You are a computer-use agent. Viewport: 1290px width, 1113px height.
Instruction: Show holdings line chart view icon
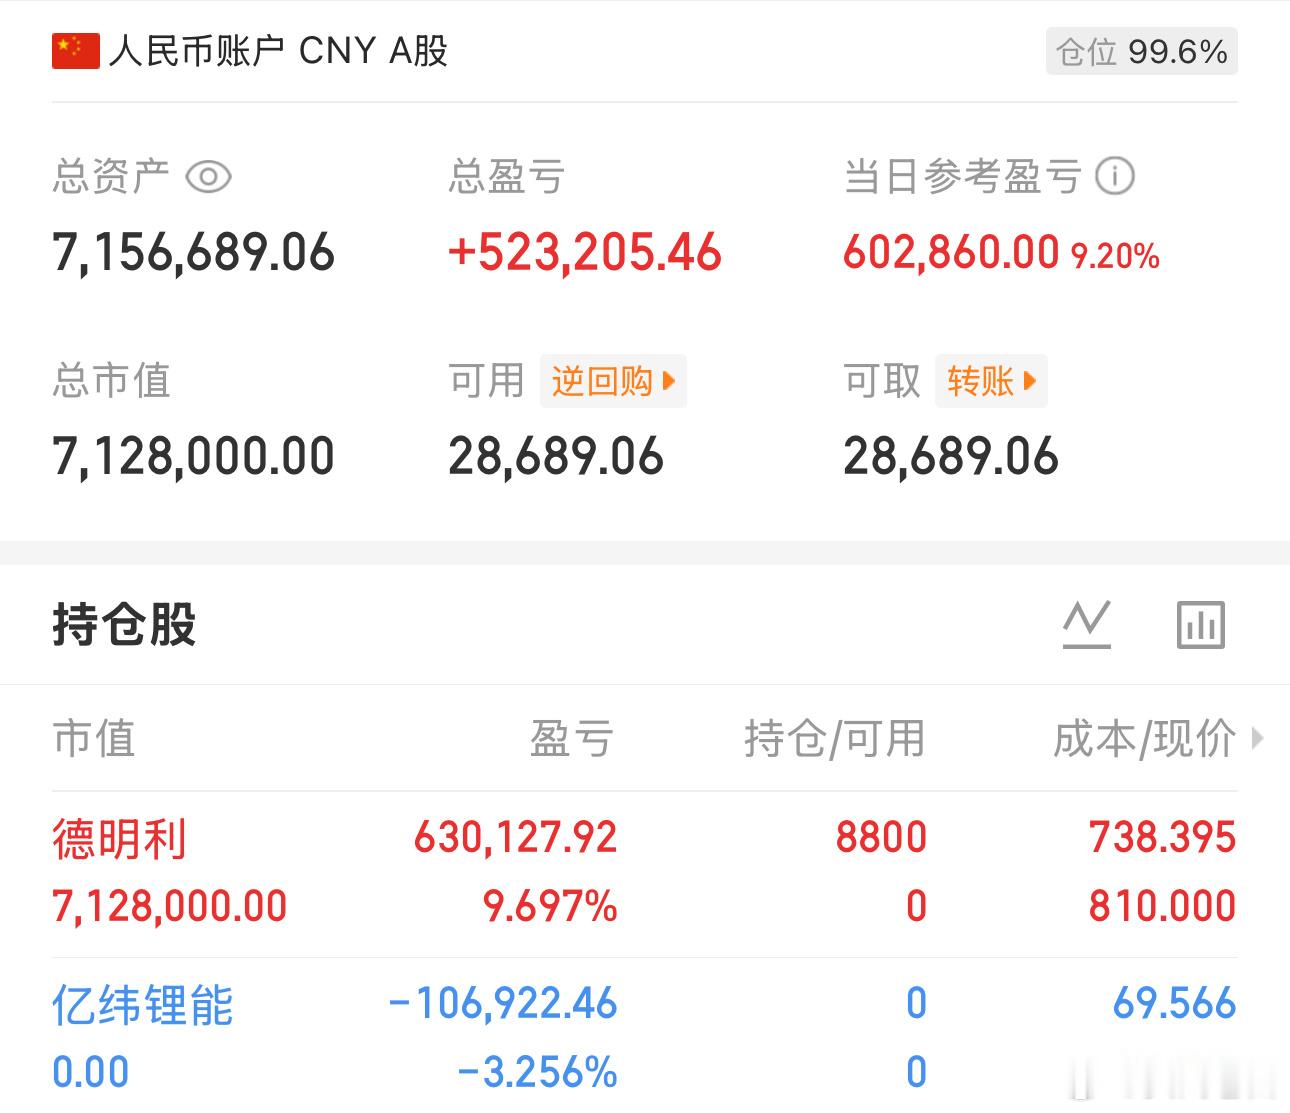tap(1087, 625)
